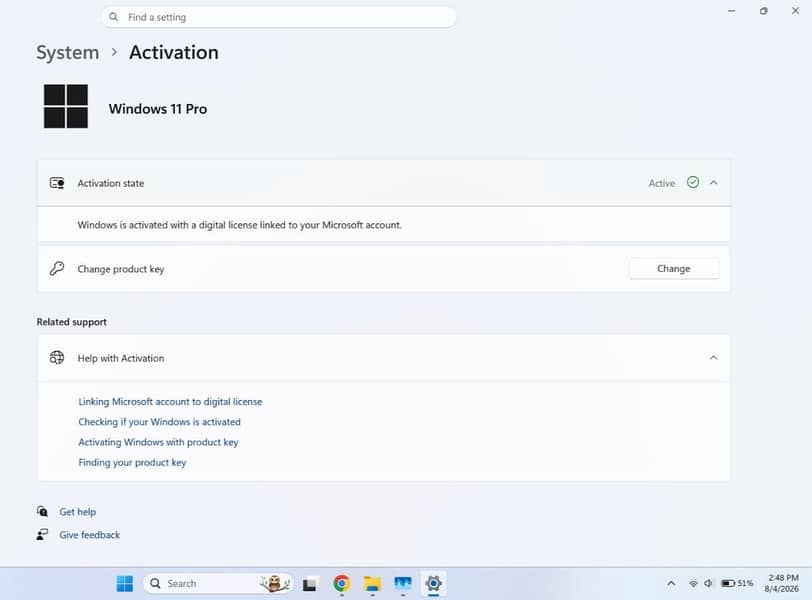
Task: Show hidden system tray icons
Action: [671, 583]
